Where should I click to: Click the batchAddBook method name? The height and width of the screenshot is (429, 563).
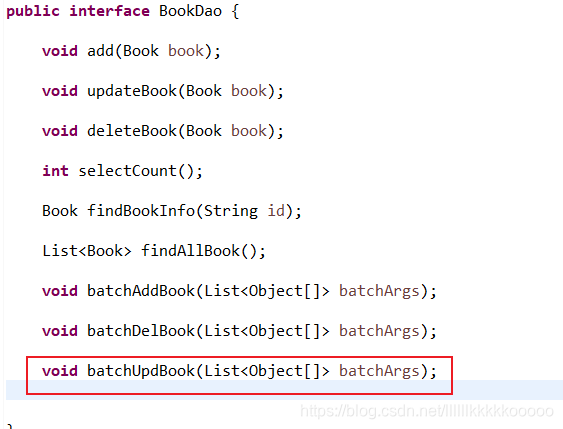pyautogui.click(x=141, y=291)
